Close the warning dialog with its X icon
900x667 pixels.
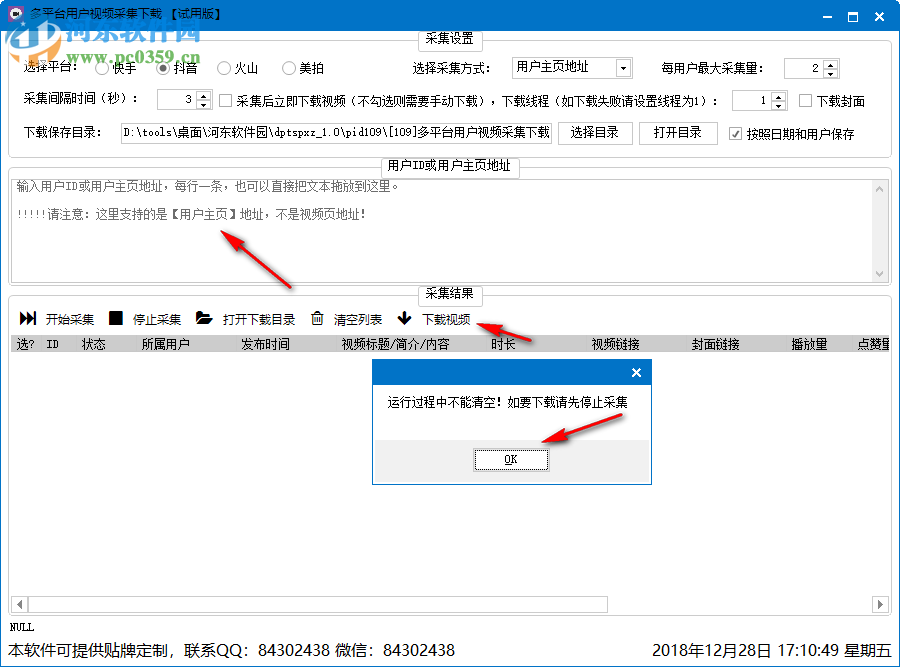tap(637, 372)
